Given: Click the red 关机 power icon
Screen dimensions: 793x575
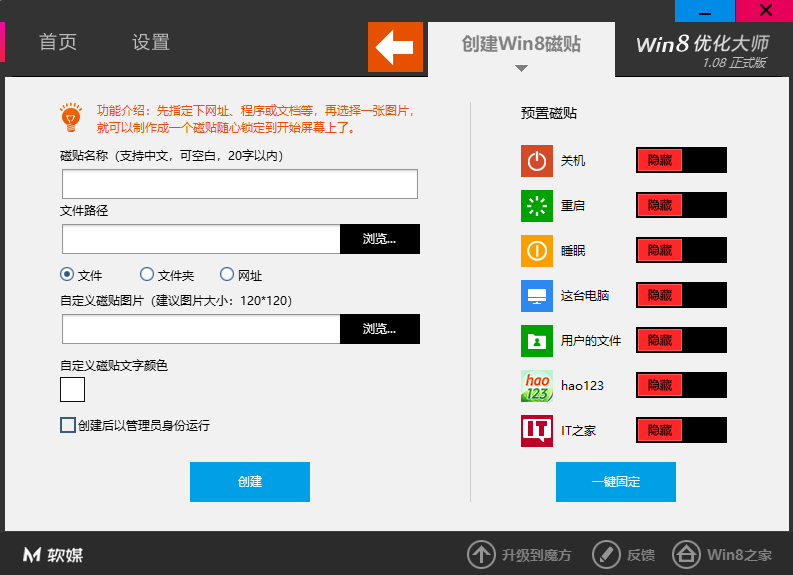Looking at the screenshot, I should coord(537,161).
